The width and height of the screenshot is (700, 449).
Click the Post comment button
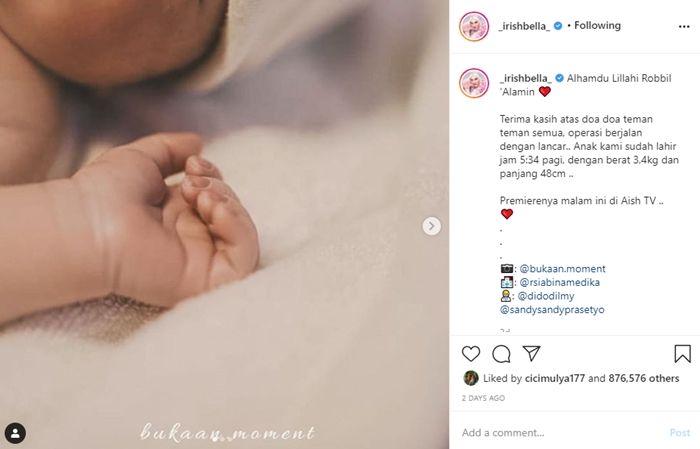679,432
